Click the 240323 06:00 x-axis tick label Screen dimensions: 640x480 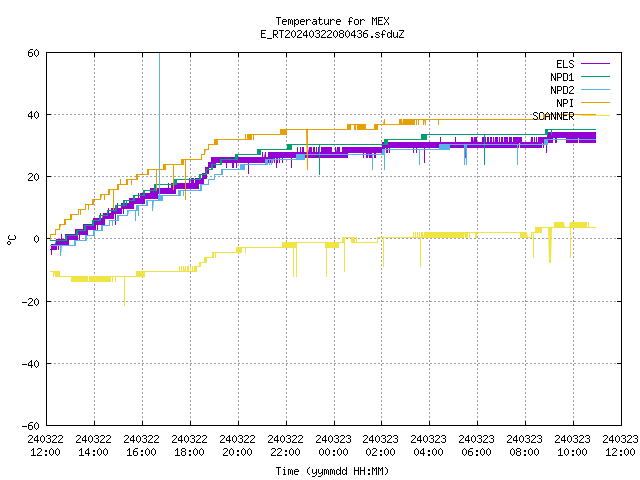point(476,446)
